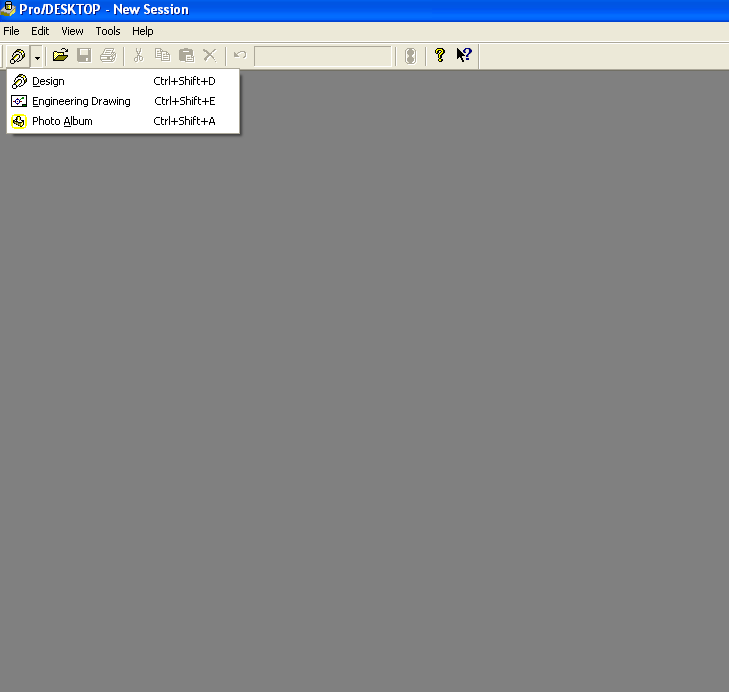Click the Paste clipboard icon
This screenshot has height=692, width=729.
click(x=186, y=55)
